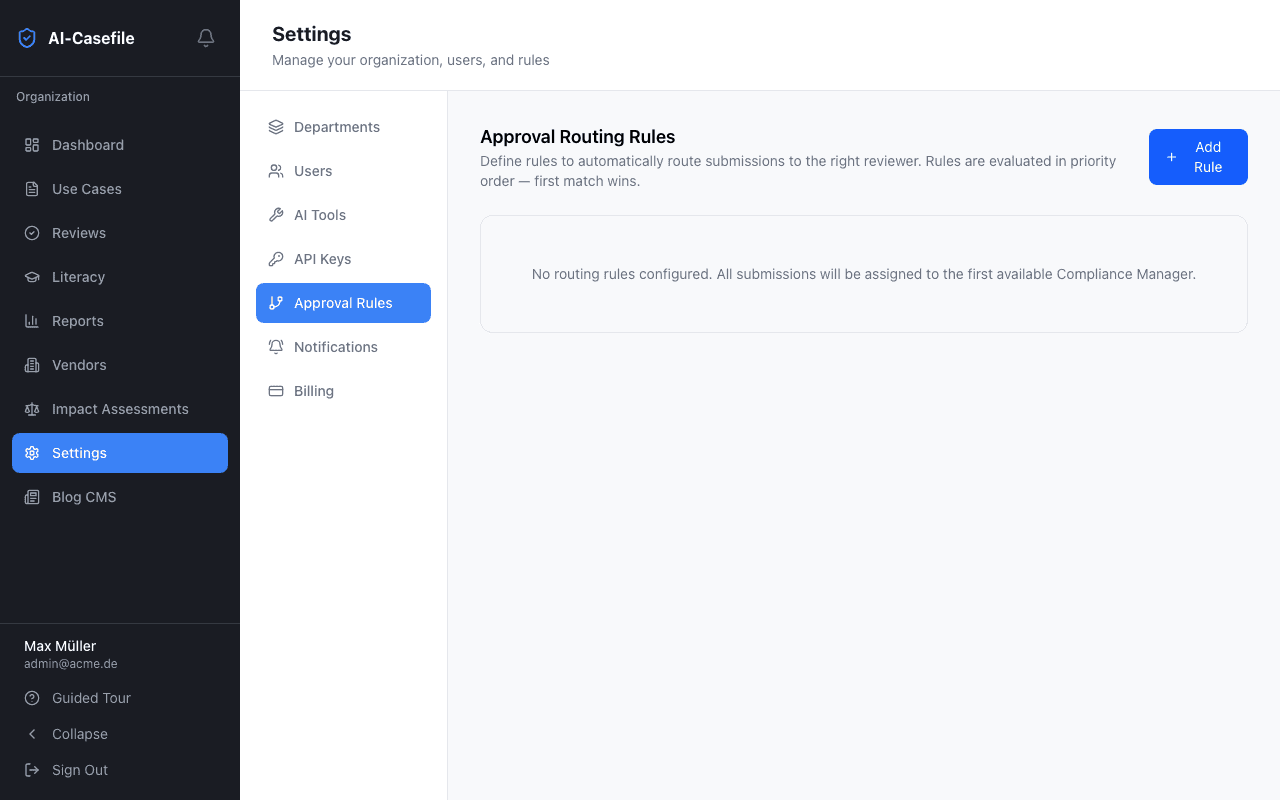Open the Literacy section

(x=78, y=277)
